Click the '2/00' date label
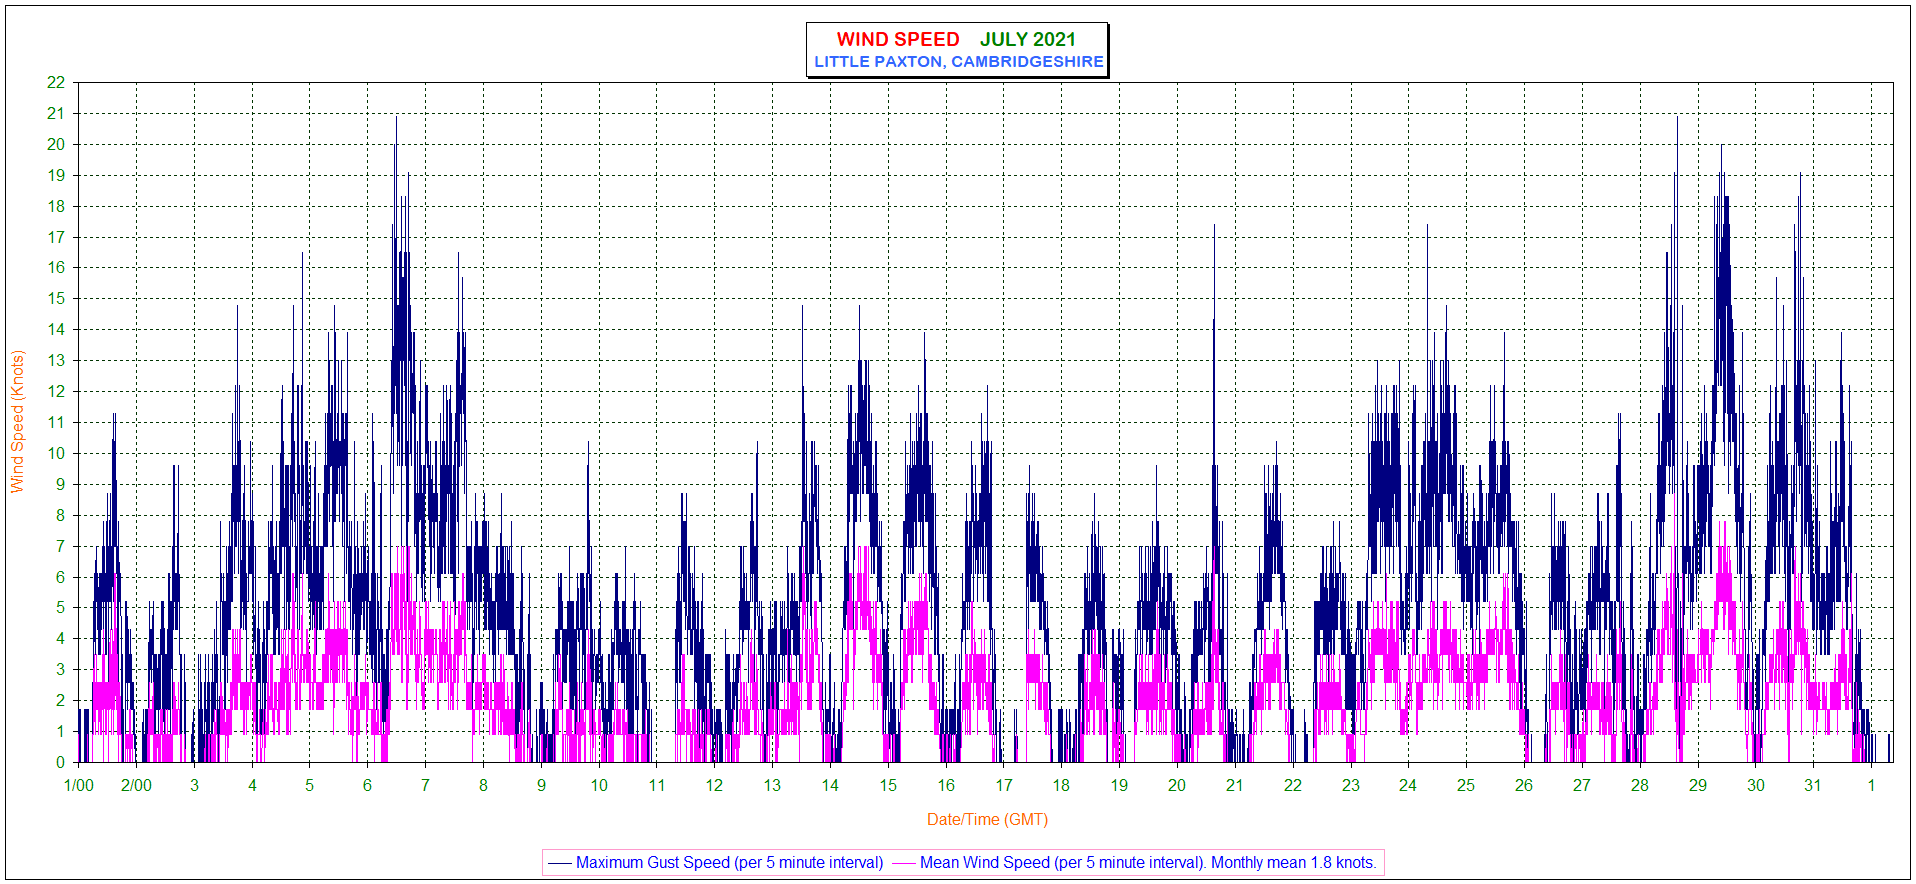This screenshot has height=884, width=1916. click(137, 786)
